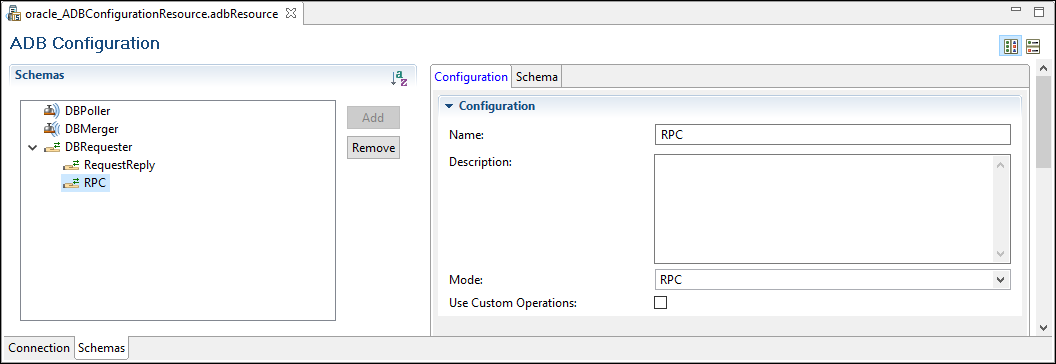Image resolution: width=1056 pixels, height=364 pixels.
Task: Collapse the Configuration section
Action: [x=449, y=106]
